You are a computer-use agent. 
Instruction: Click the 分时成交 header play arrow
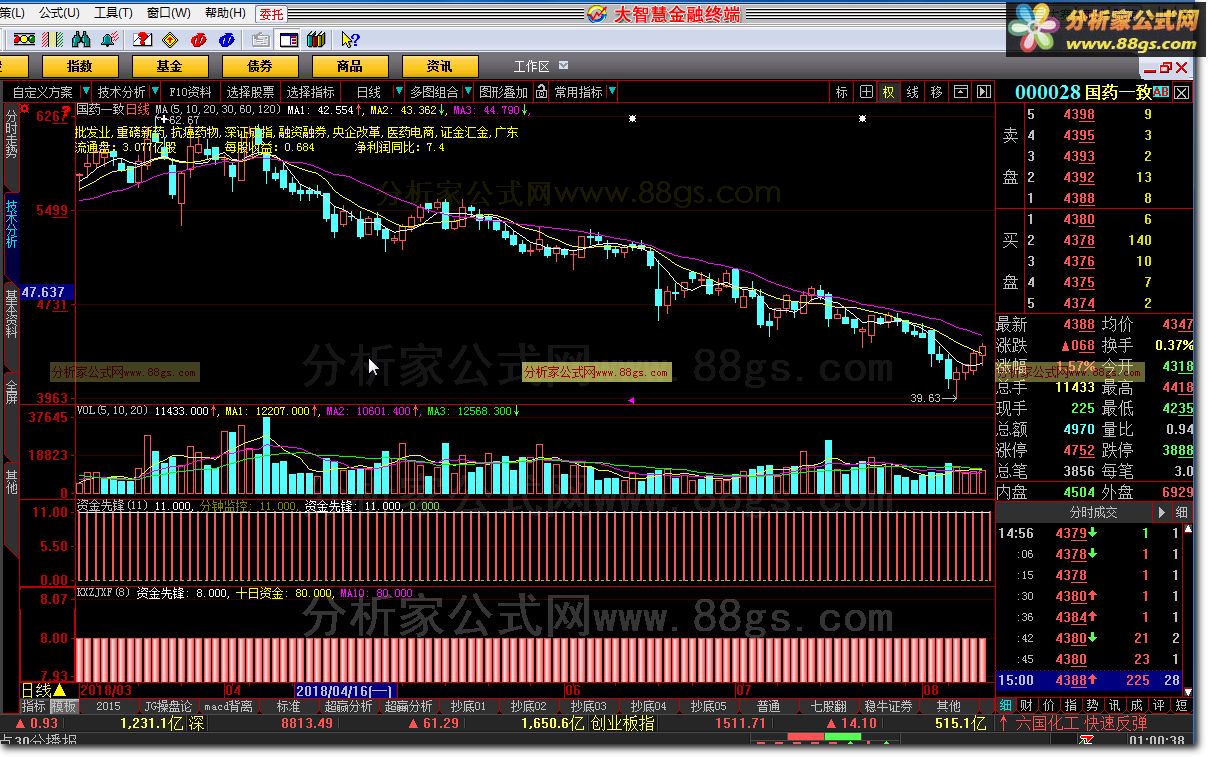[x=1161, y=511]
